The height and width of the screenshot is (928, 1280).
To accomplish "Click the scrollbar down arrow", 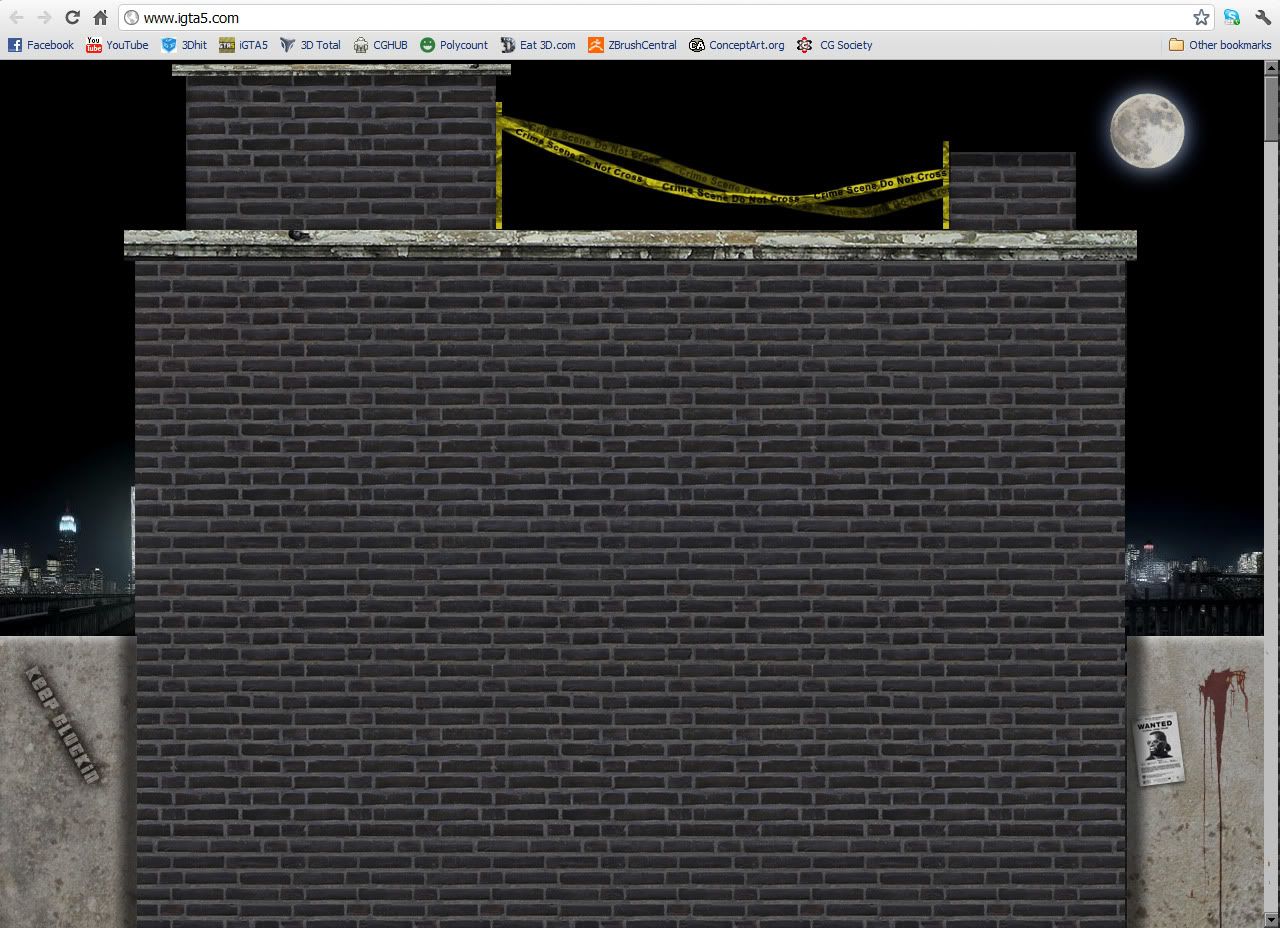I will (x=1272, y=919).
